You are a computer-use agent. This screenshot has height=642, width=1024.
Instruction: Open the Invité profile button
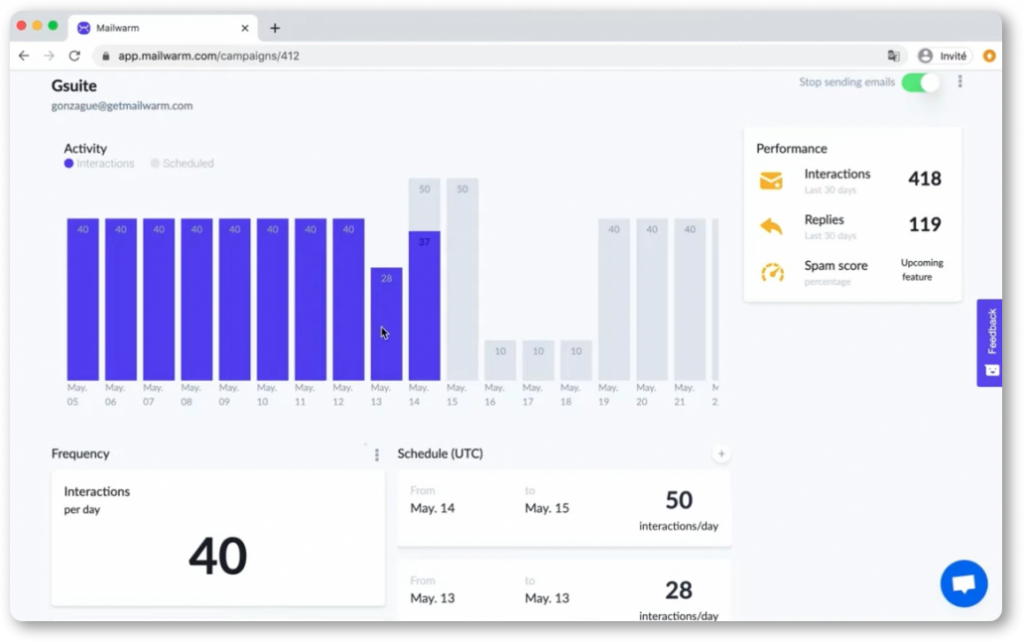(x=942, y=56)
